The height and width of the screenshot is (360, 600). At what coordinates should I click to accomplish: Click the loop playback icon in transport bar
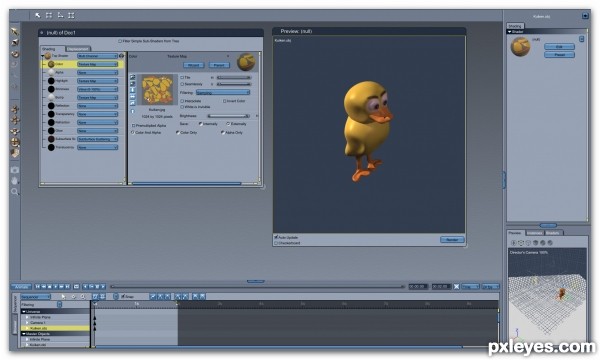pos(76,287)
